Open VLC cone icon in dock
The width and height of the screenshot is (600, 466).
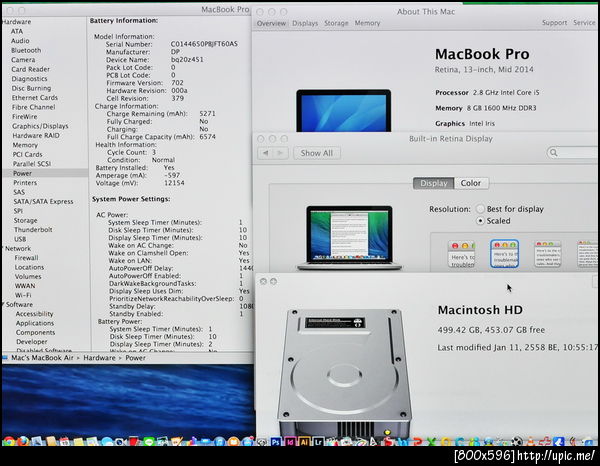pos(531,442)
